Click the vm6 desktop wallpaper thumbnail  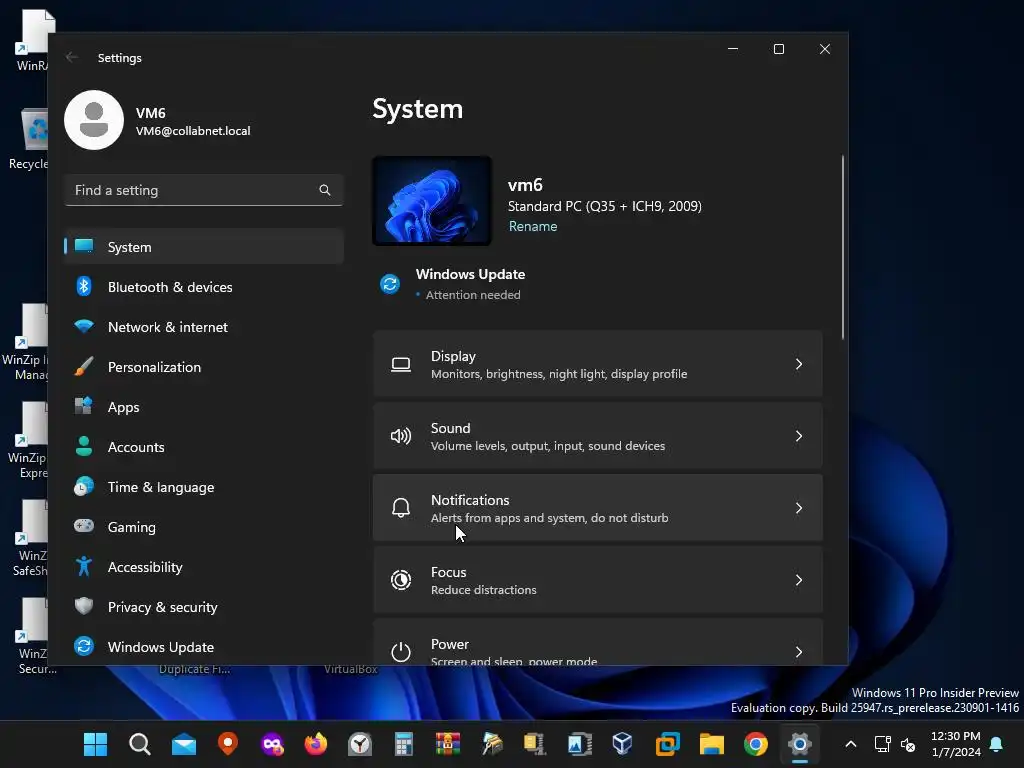point(432,200)
